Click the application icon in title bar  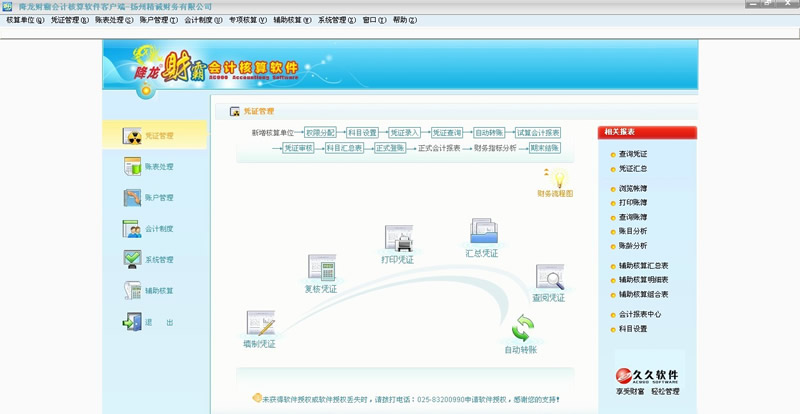click(x=7, y=6)
